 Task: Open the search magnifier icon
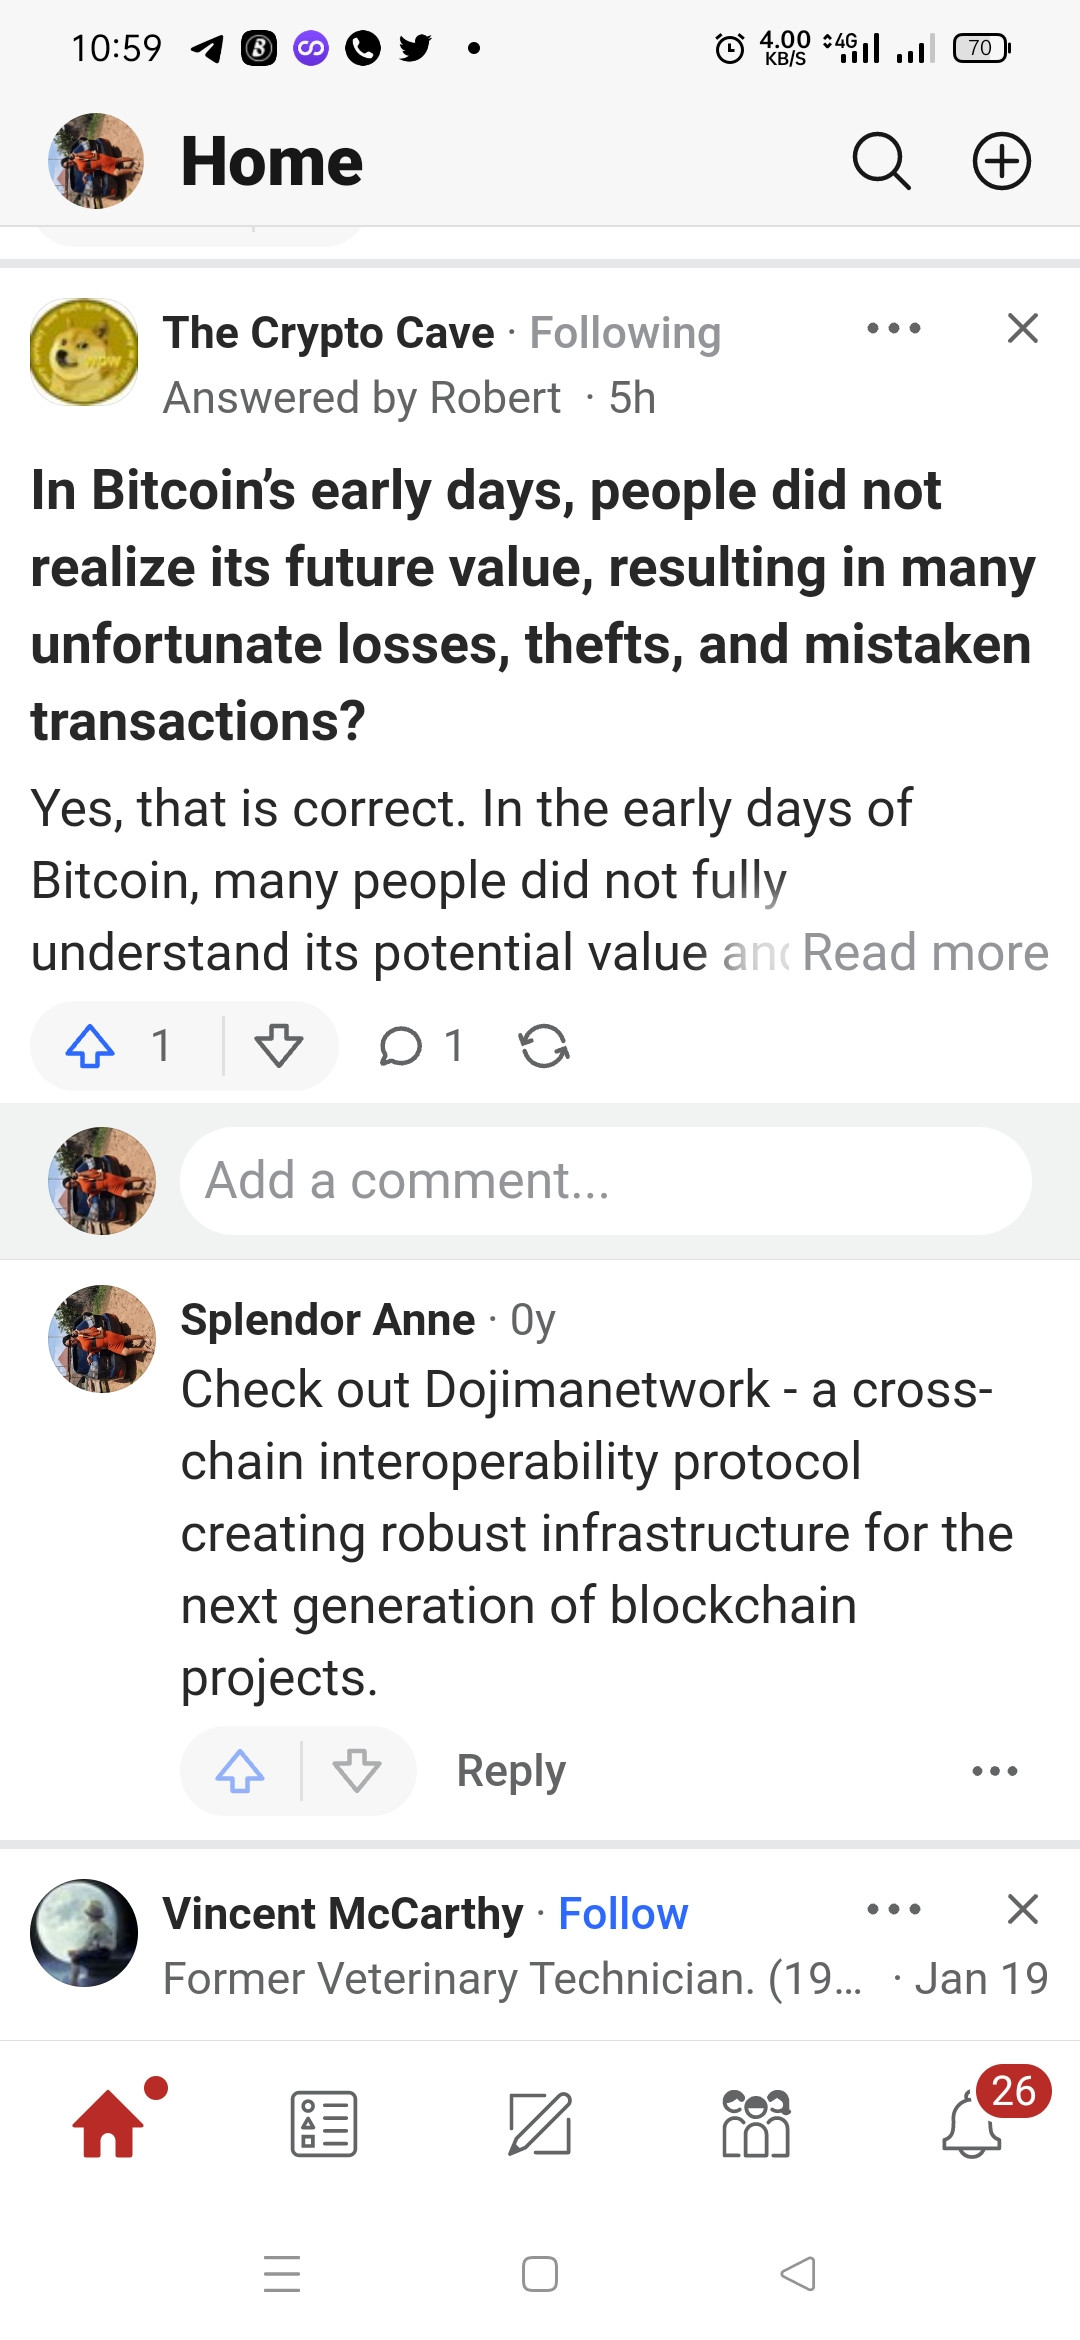pos(881,161)
